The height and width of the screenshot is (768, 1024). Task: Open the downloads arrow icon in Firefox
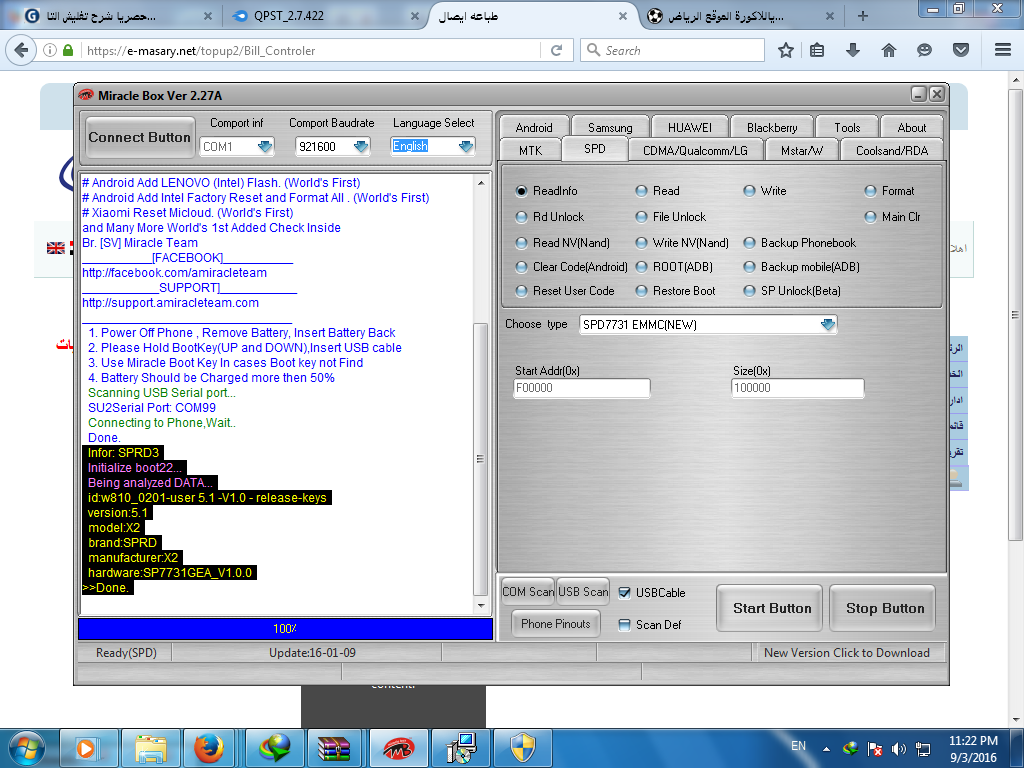pyautogui.click(x=852, y=50)
